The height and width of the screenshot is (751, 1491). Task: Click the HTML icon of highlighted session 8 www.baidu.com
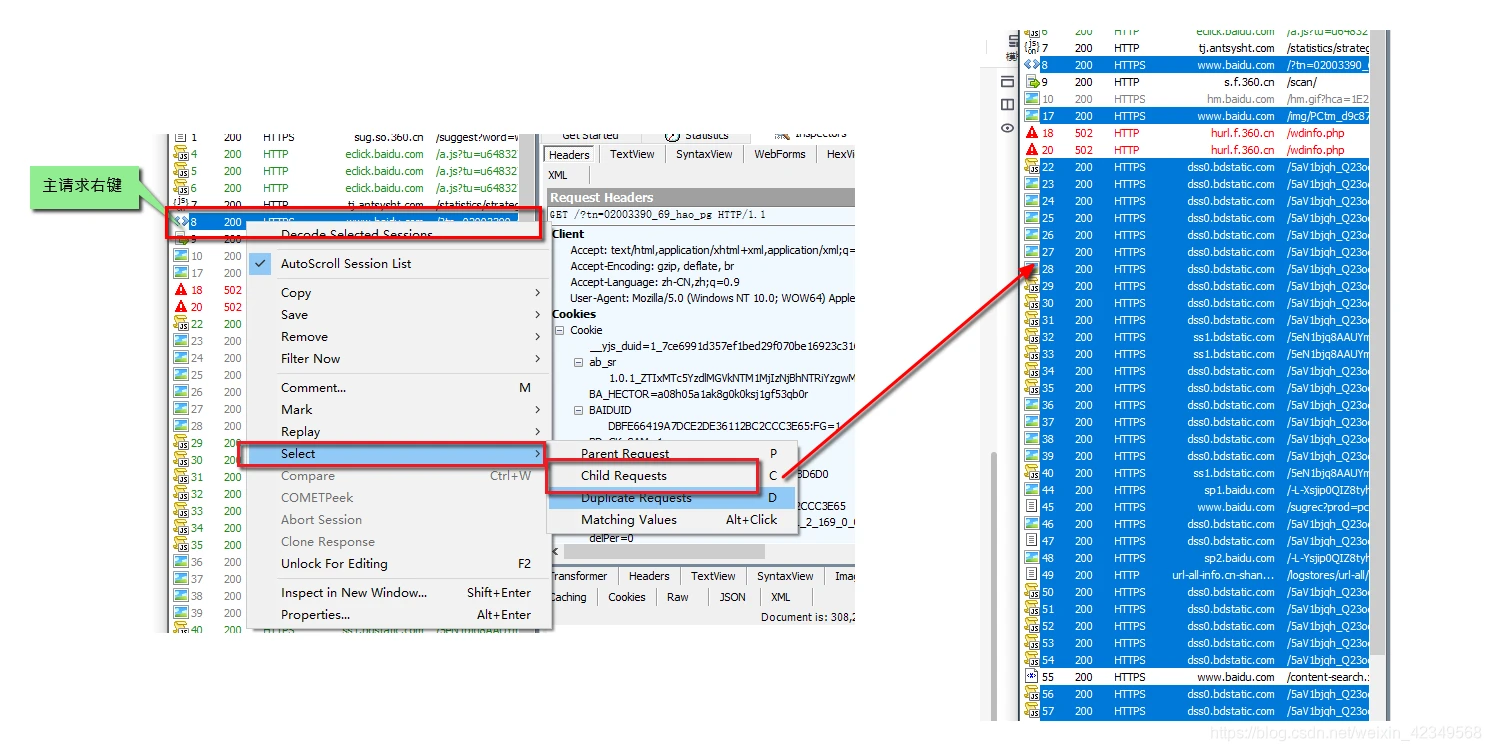click(1032, 65)
